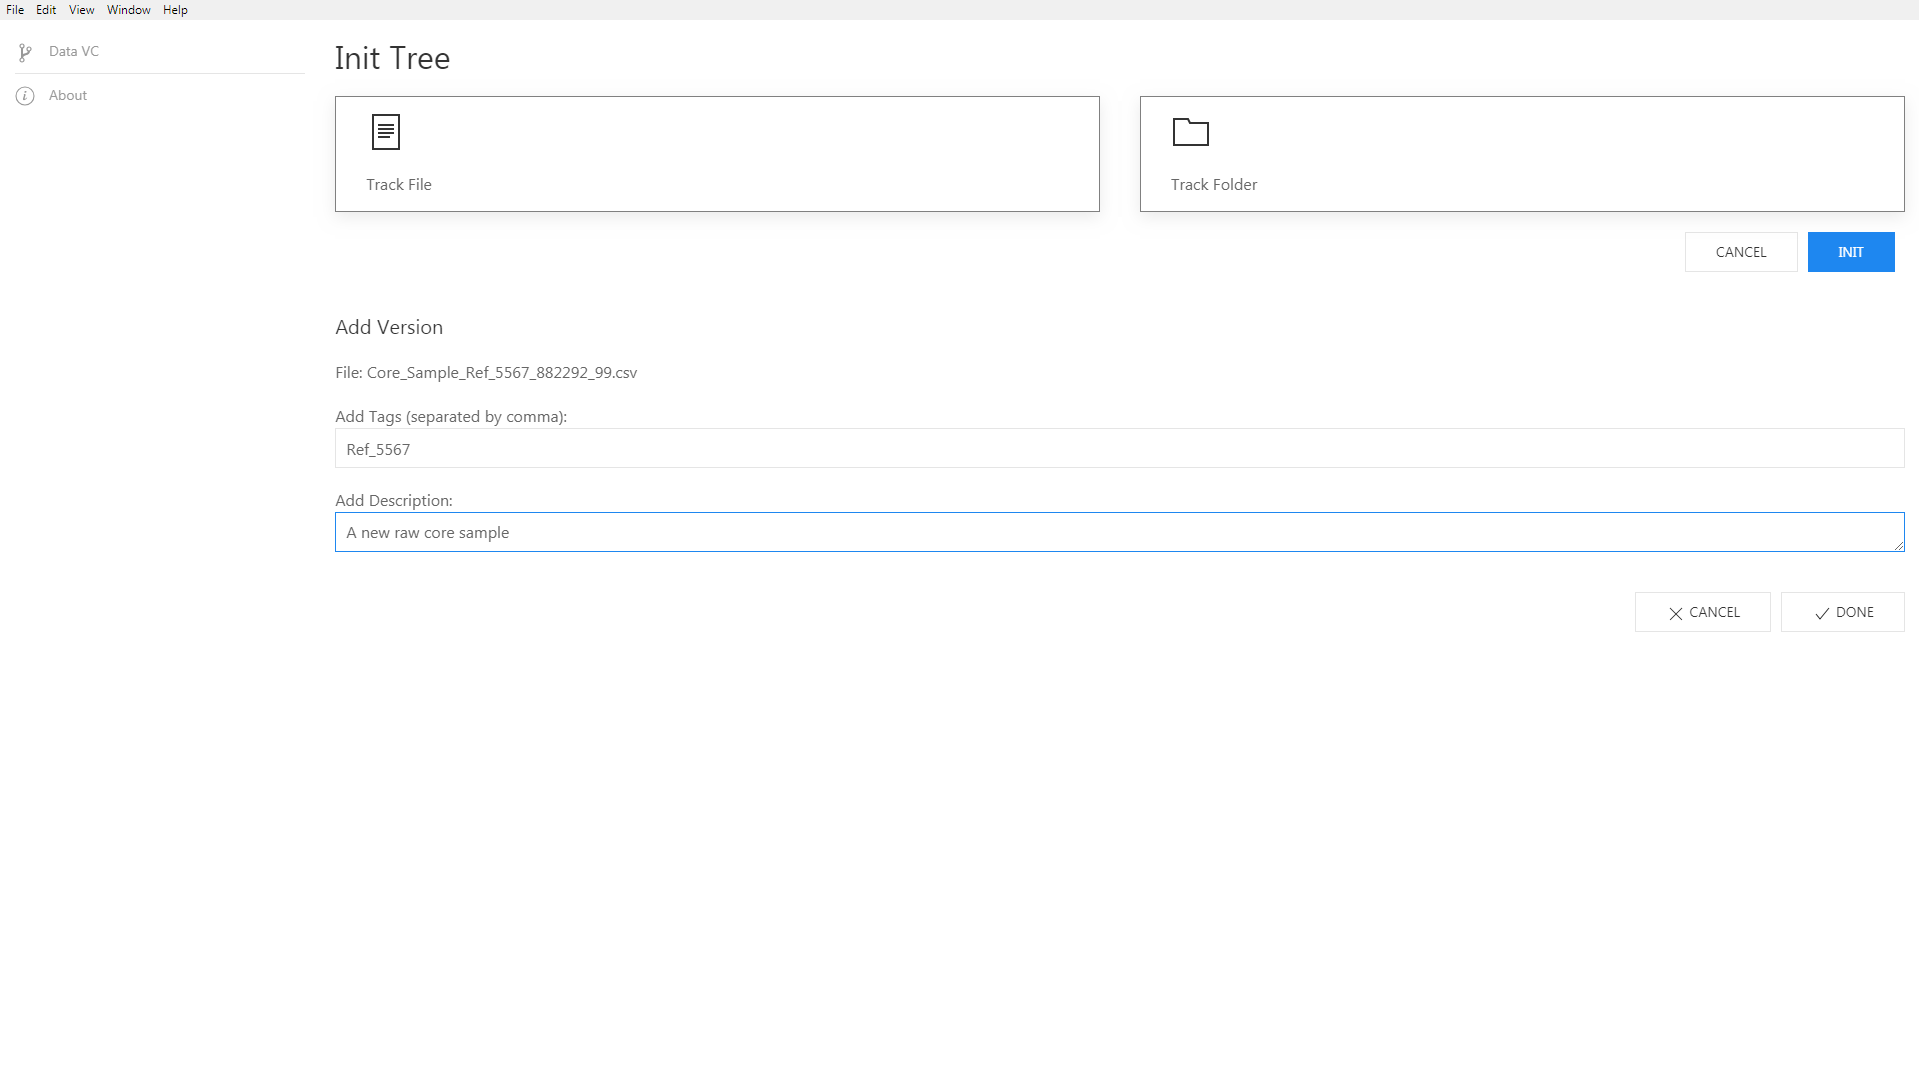Click the Track Folder folder icon

click(x=1190, y=132)
